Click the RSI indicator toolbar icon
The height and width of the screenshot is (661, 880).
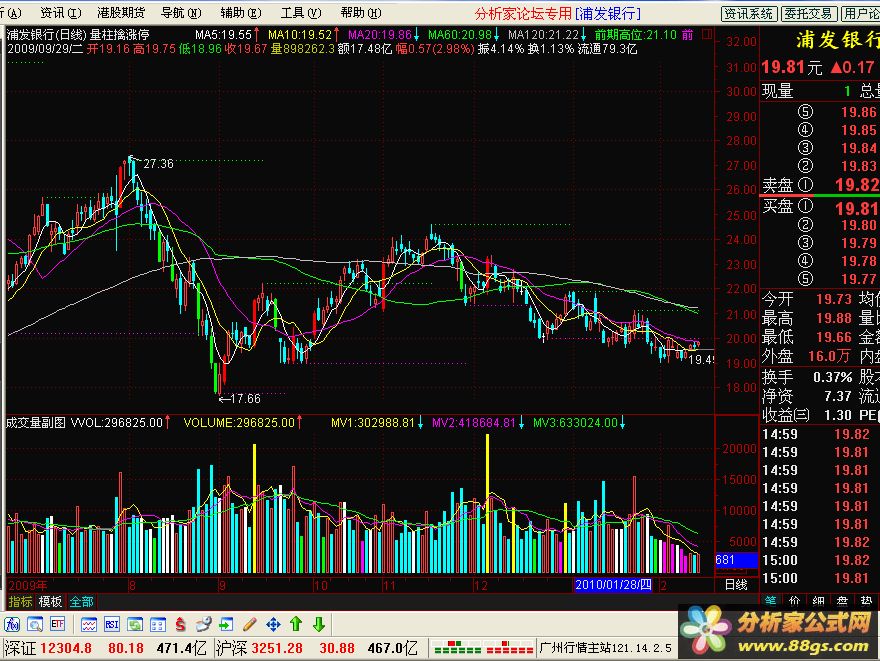tap(112, 624)
